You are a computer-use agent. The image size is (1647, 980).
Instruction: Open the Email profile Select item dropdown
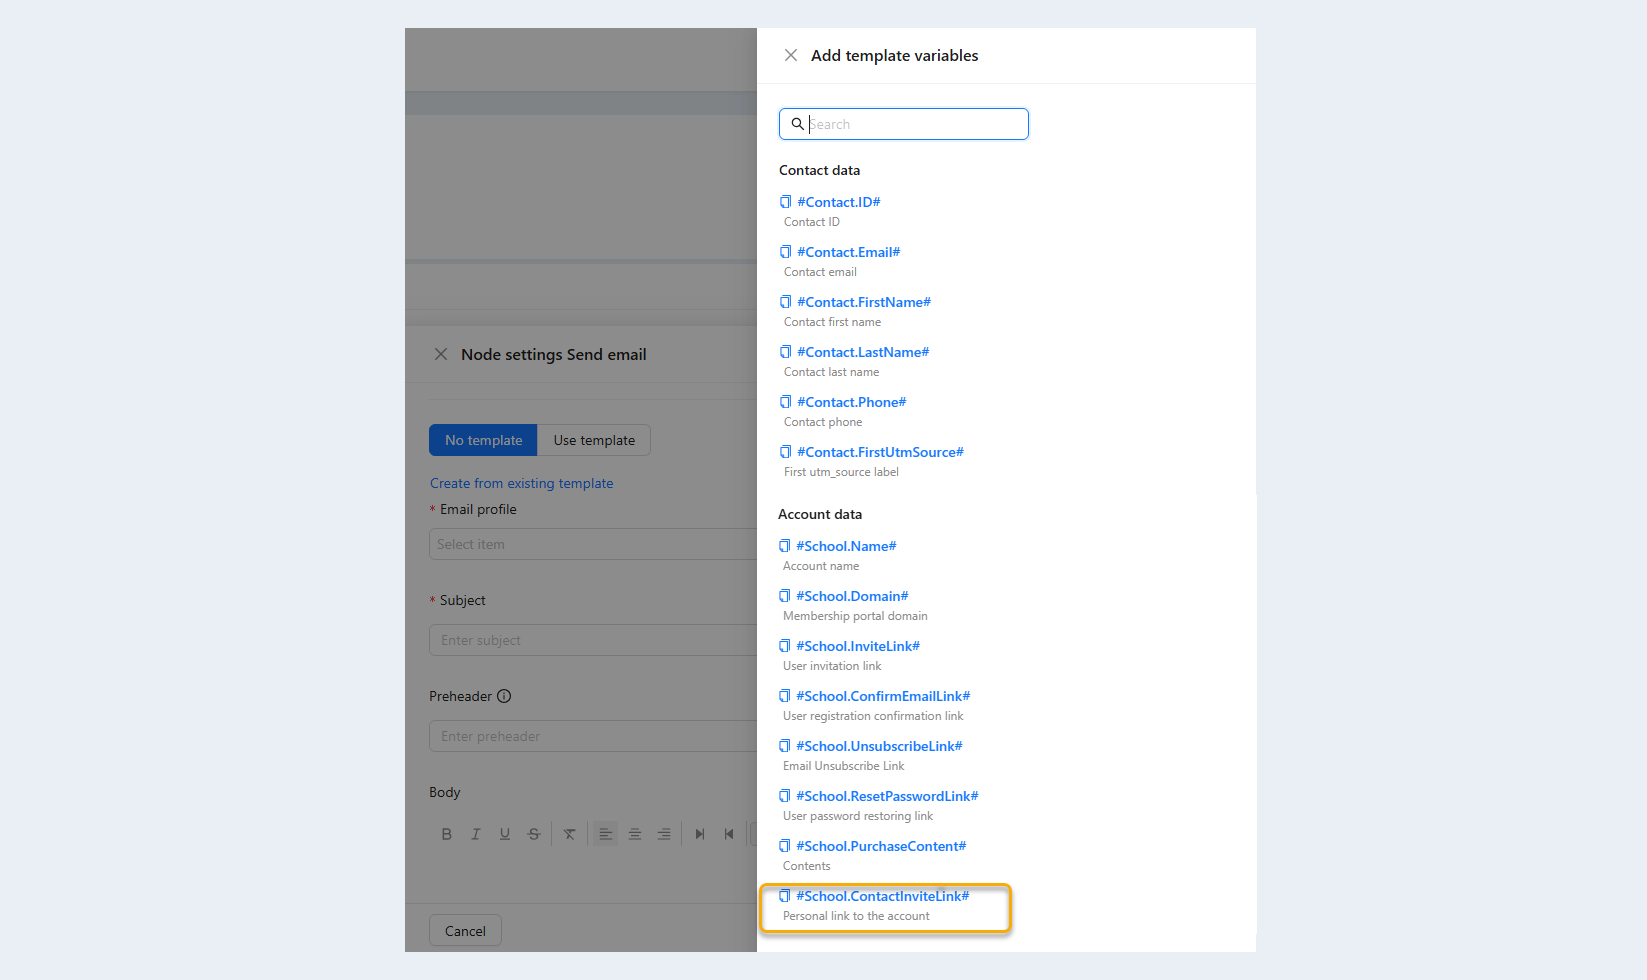[593, 544]
